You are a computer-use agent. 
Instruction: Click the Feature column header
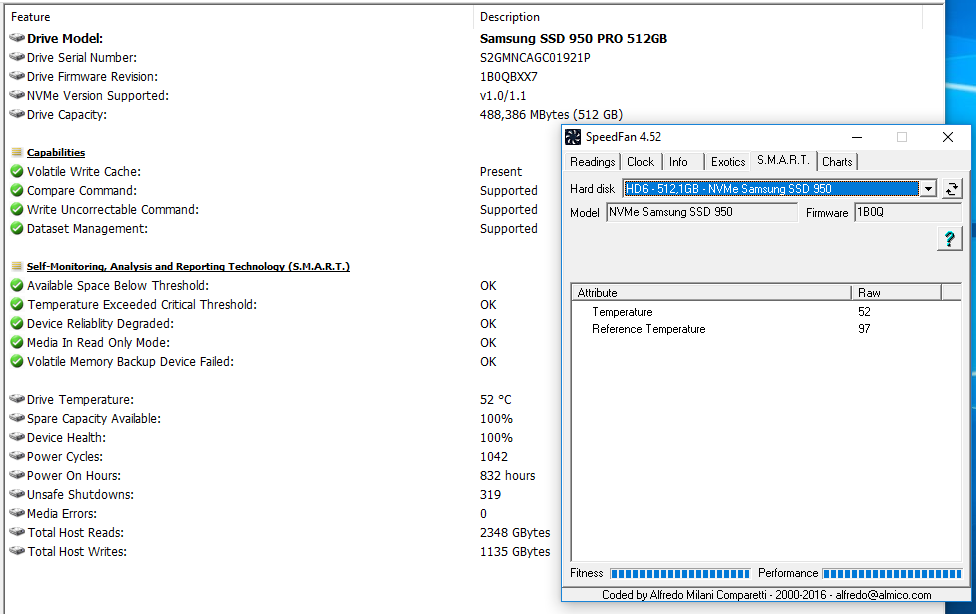tap(240, 17)
